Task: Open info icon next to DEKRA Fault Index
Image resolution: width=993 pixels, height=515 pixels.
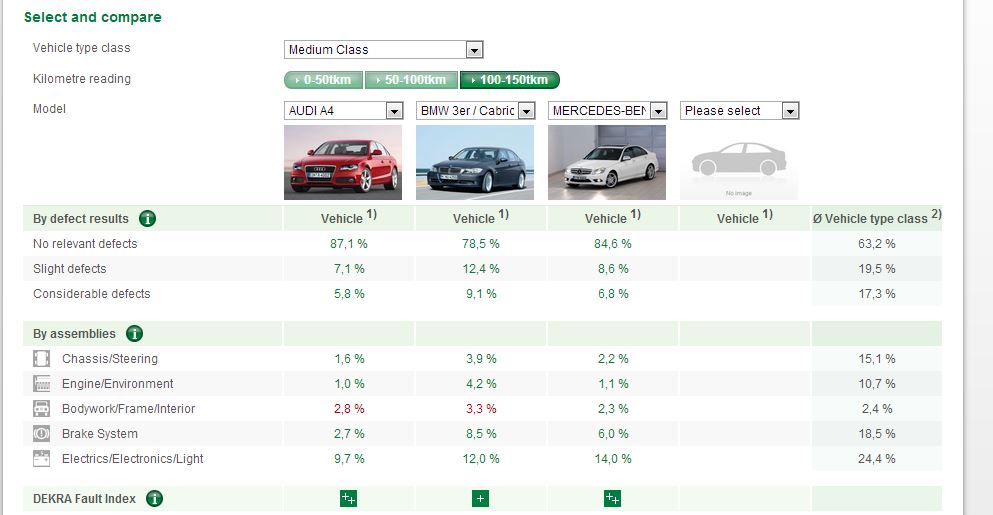Action: 155,498
